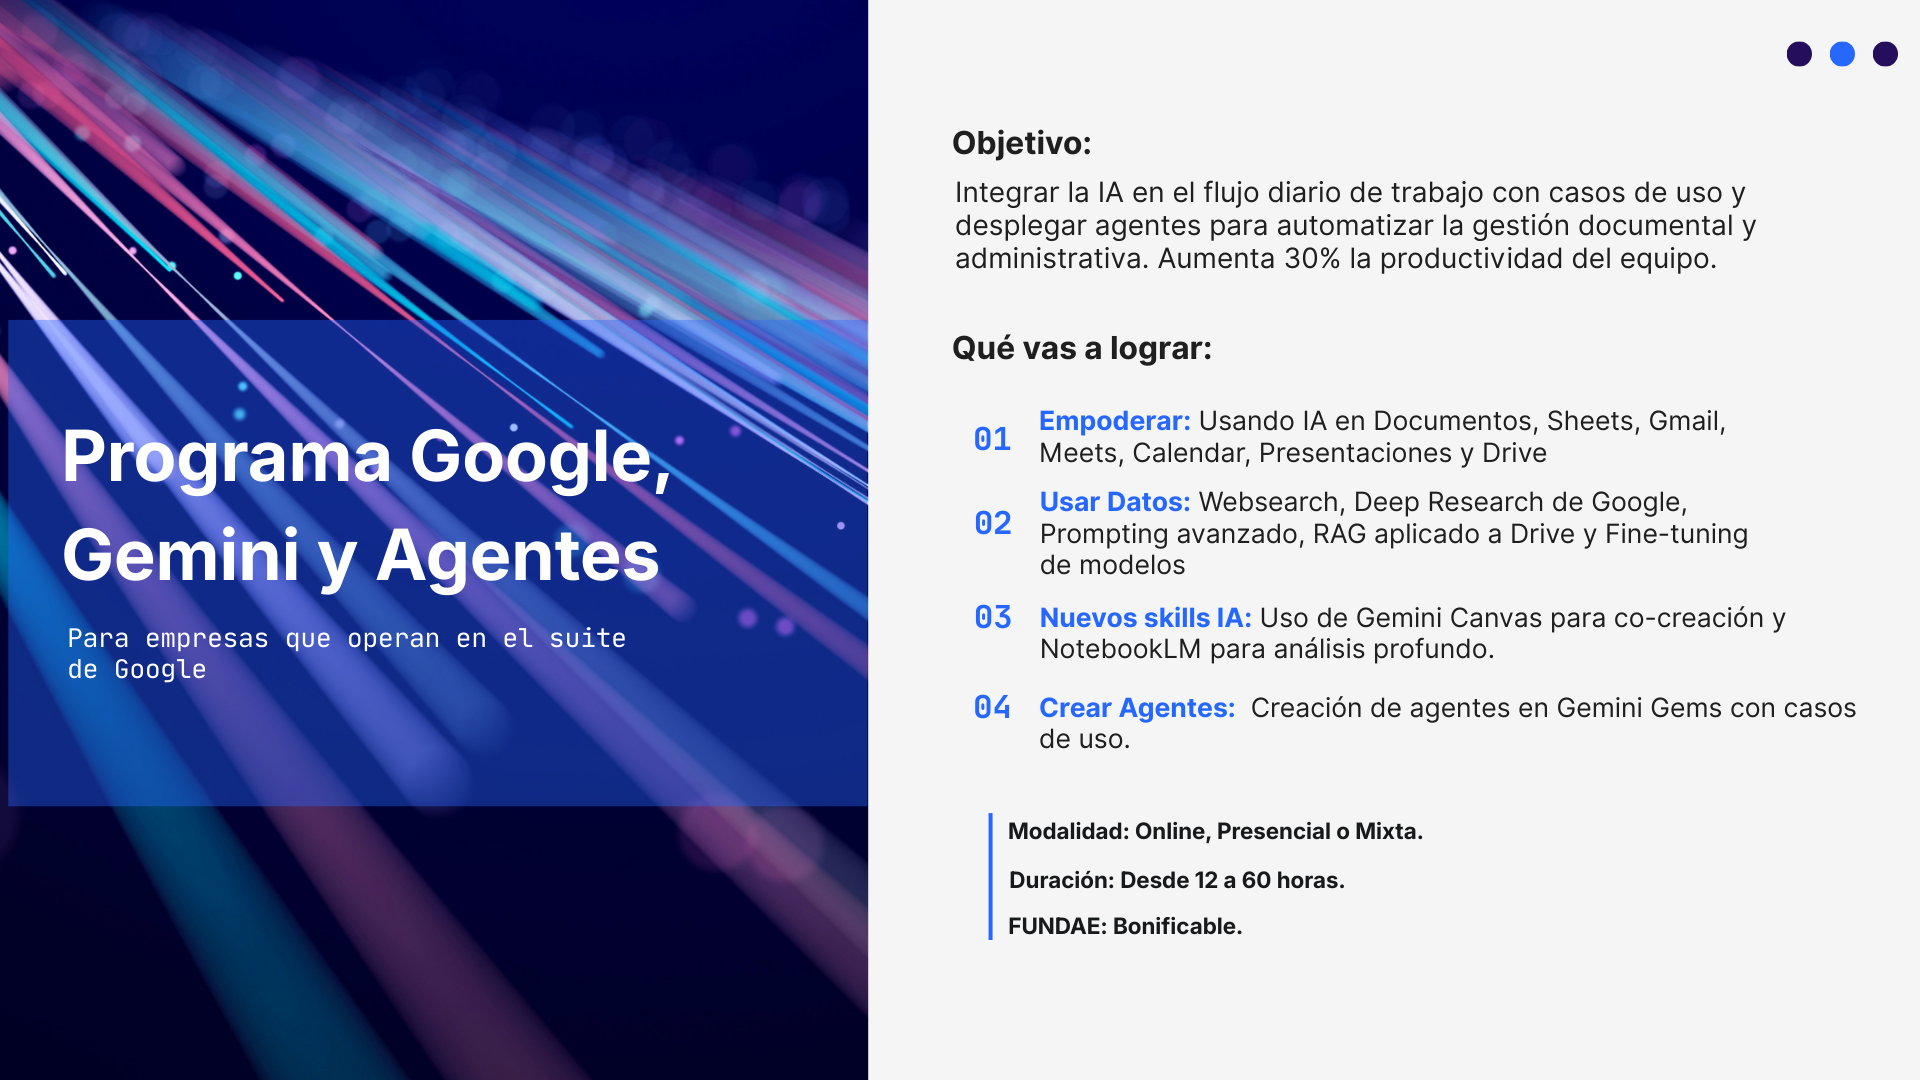Select the Empoderar heading
This screenshot has width=1920, height=1080.
pyautogui.click(x=1114, y=421)
